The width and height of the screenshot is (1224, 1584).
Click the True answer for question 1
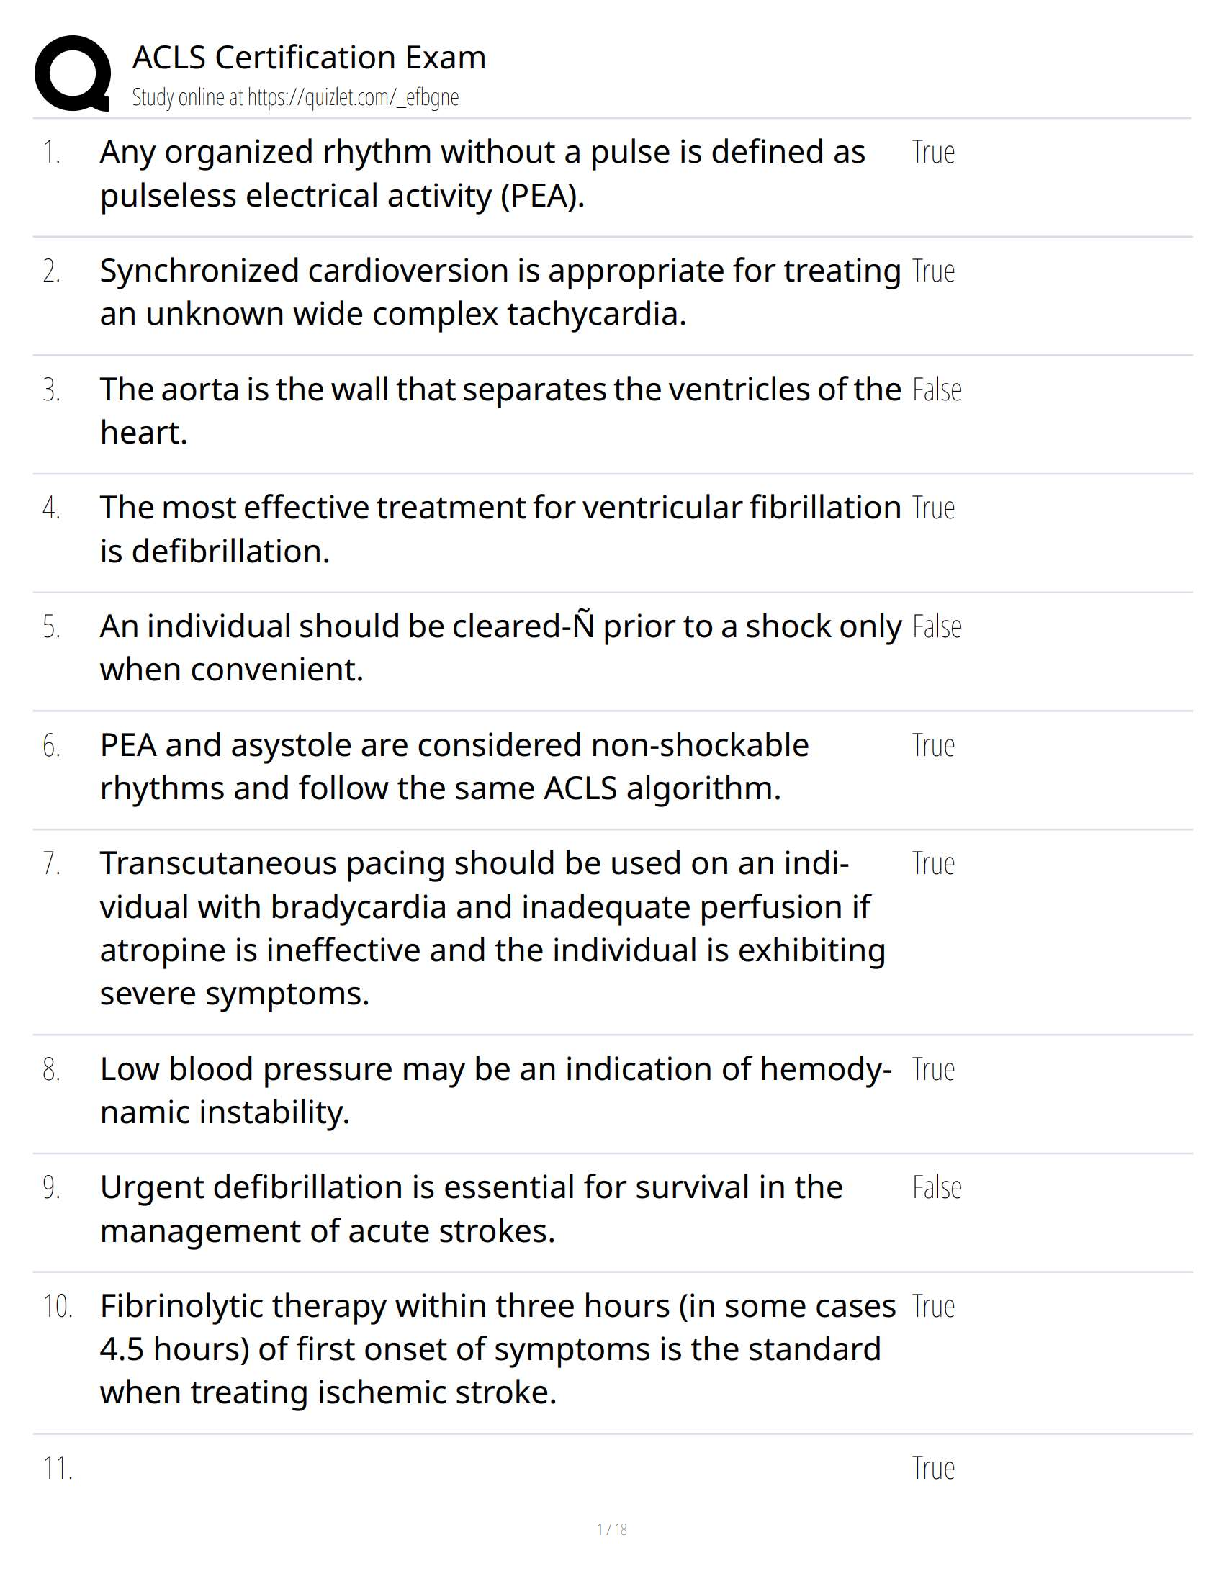coord(933,153)
